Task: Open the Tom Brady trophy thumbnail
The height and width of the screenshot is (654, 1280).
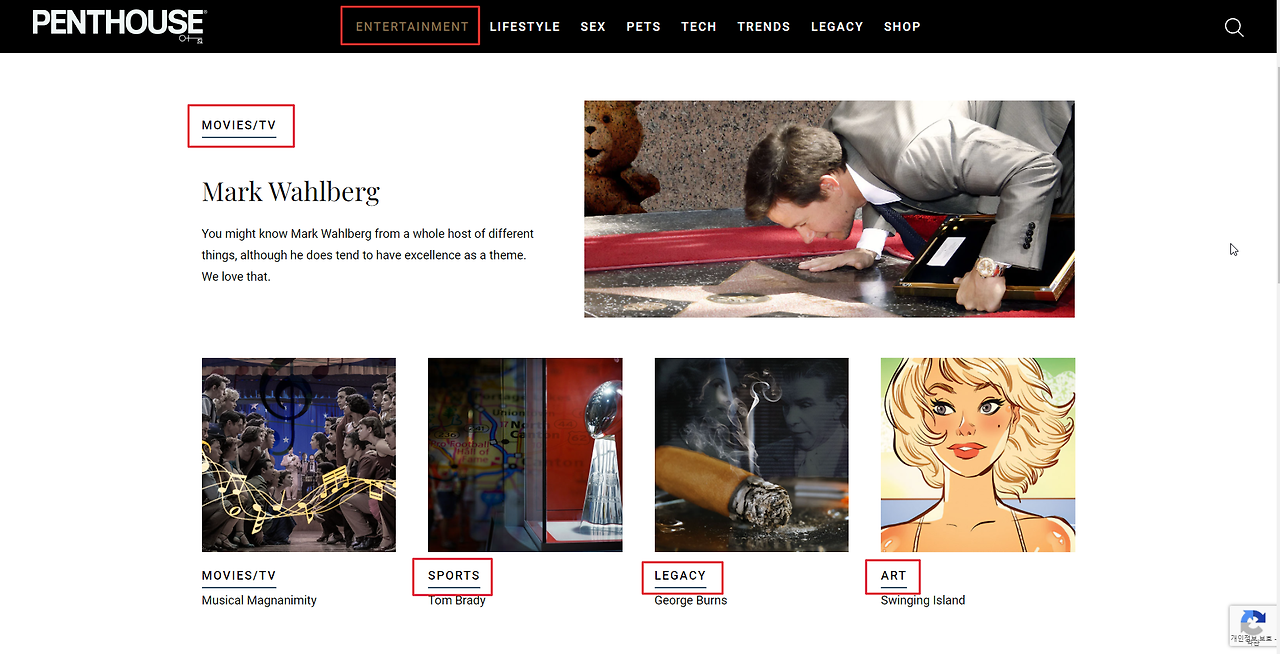Action: [525, 455]
